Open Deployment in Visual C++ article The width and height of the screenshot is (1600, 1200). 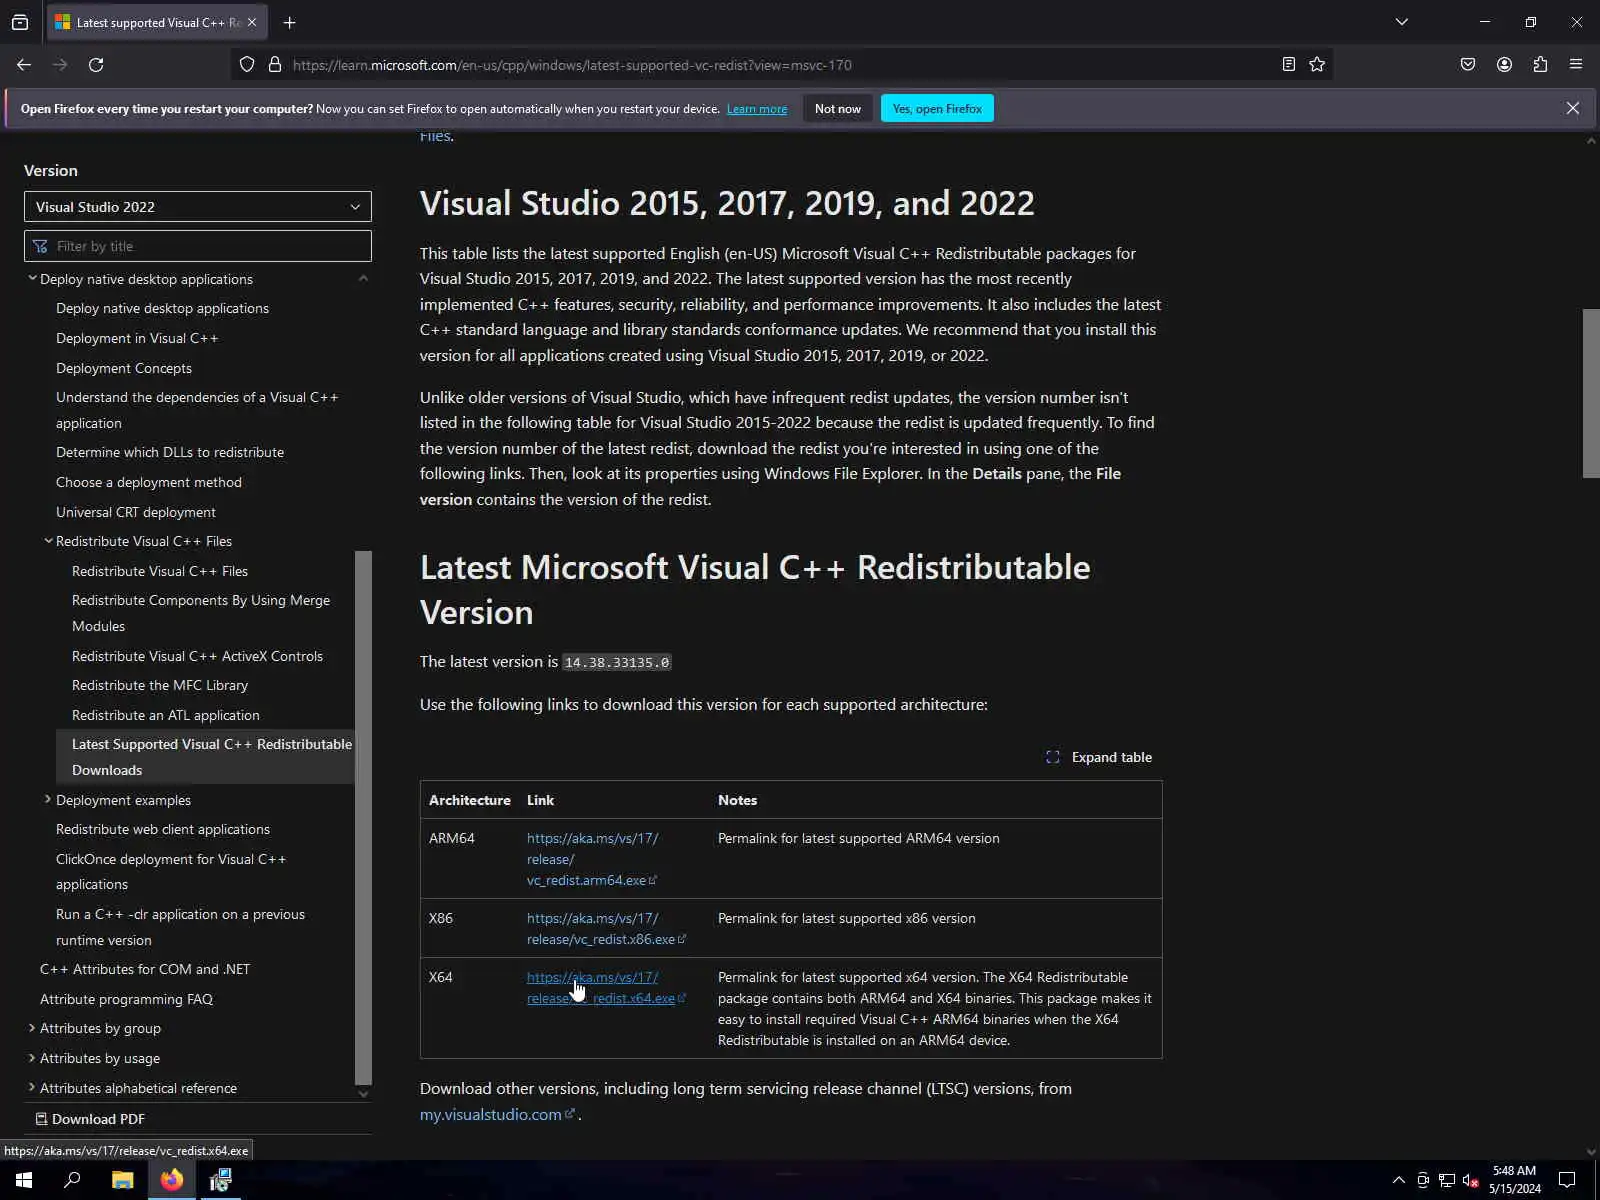[137, 338]
